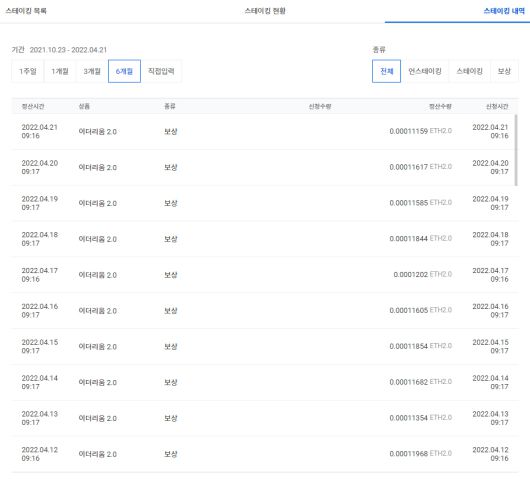Image resolution: width=530 pixels, height=479 pixels.
Task: Select amount 0.00011617 ETH2.0
Action: coord(420,167)
